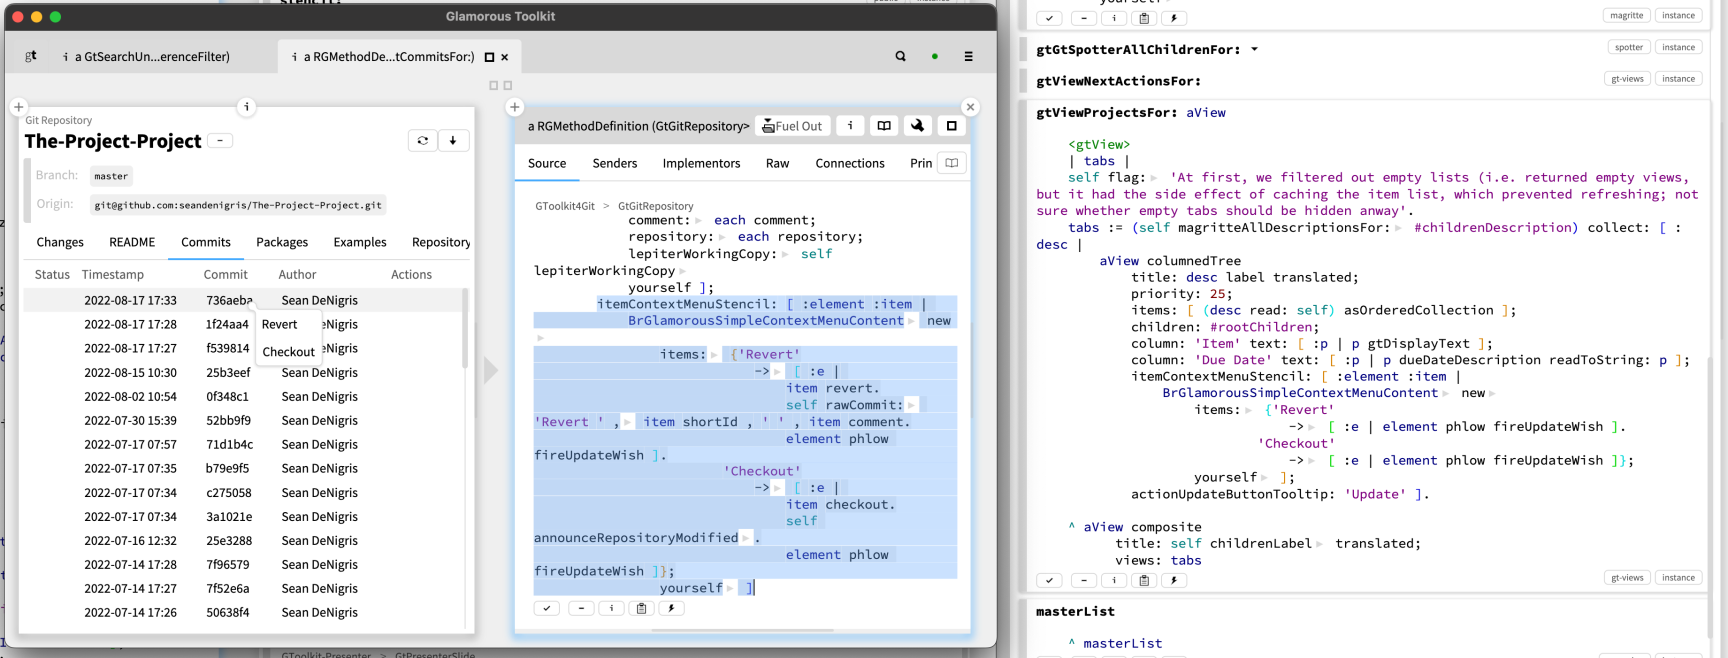
Task: Open the gt home tab
Action: pyautogui.click(x=31, y=57)
